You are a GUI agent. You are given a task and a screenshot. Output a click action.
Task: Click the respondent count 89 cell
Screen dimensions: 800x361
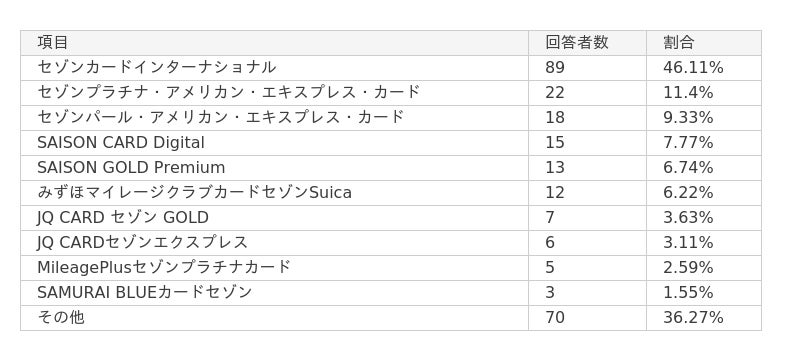pyautogui.click(x=587, y=68)
